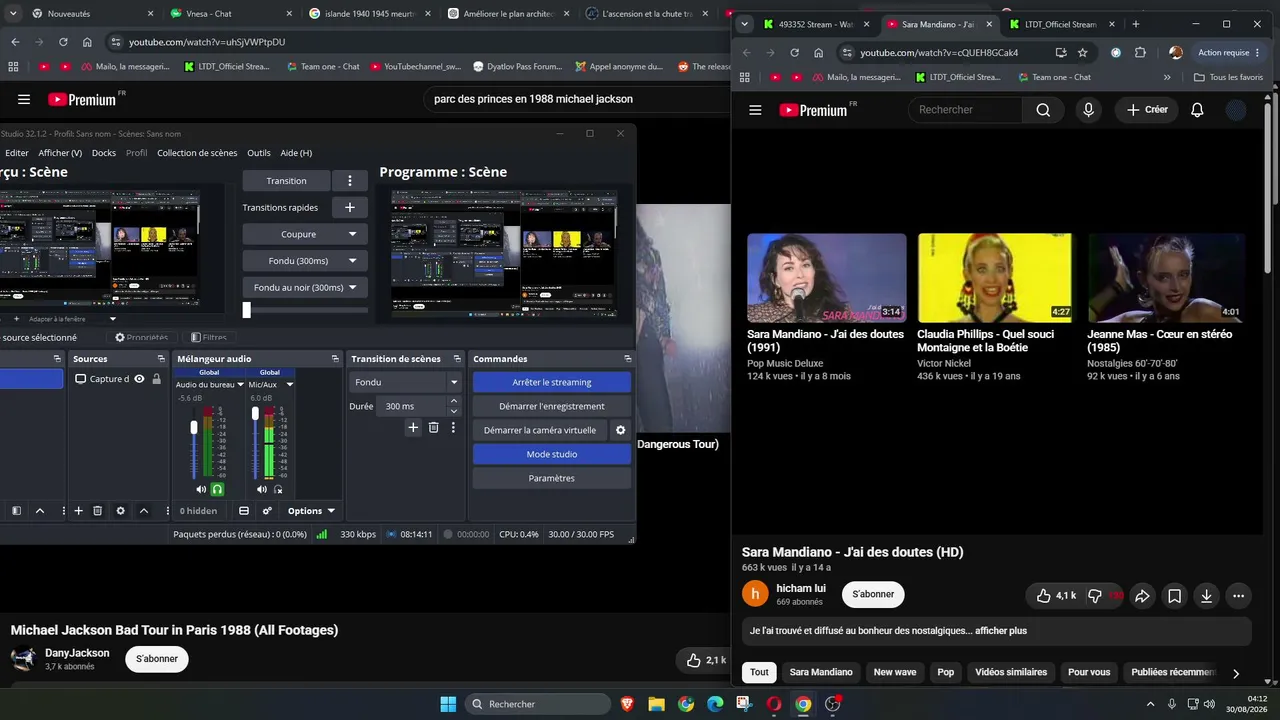
Task: Open advanced audio properties in audio mixer
Action: 267,511
